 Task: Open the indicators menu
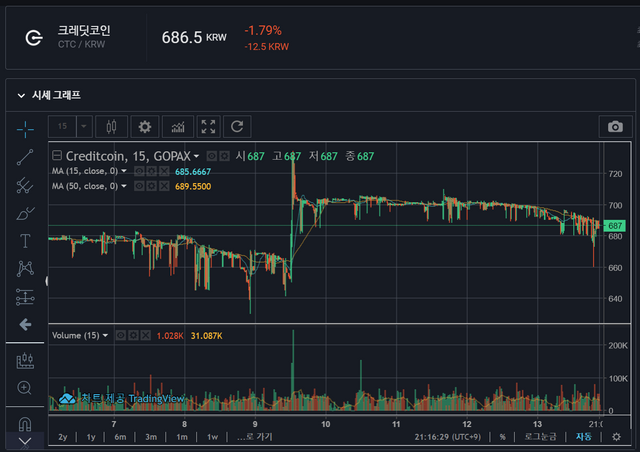click(178, 127)
